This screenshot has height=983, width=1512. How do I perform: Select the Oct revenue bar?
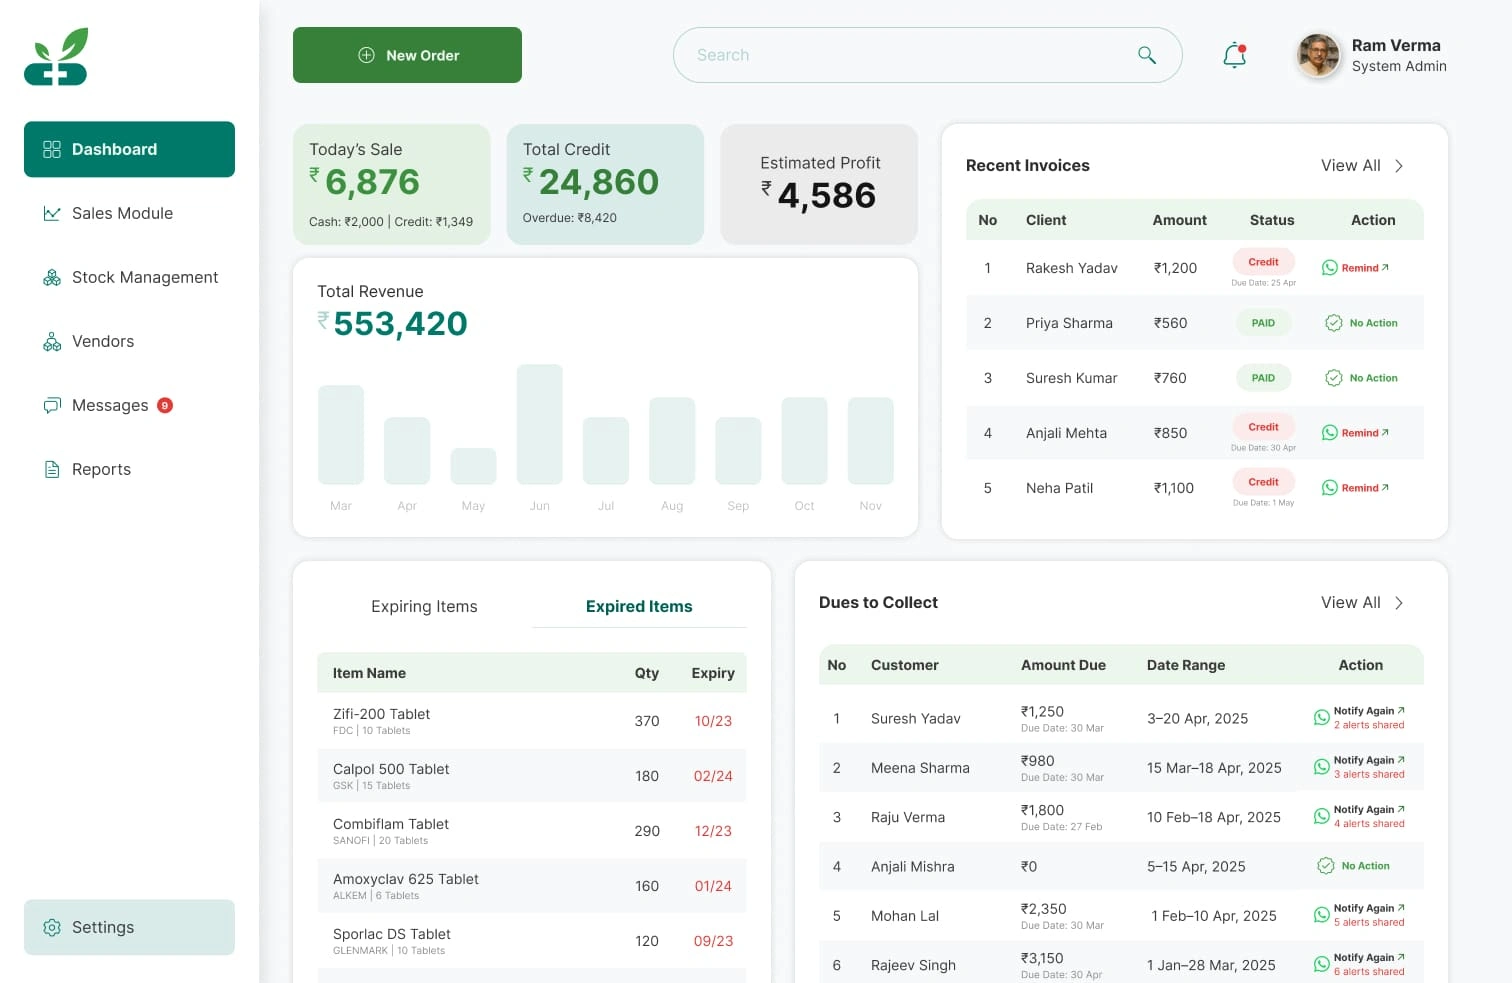804,441
